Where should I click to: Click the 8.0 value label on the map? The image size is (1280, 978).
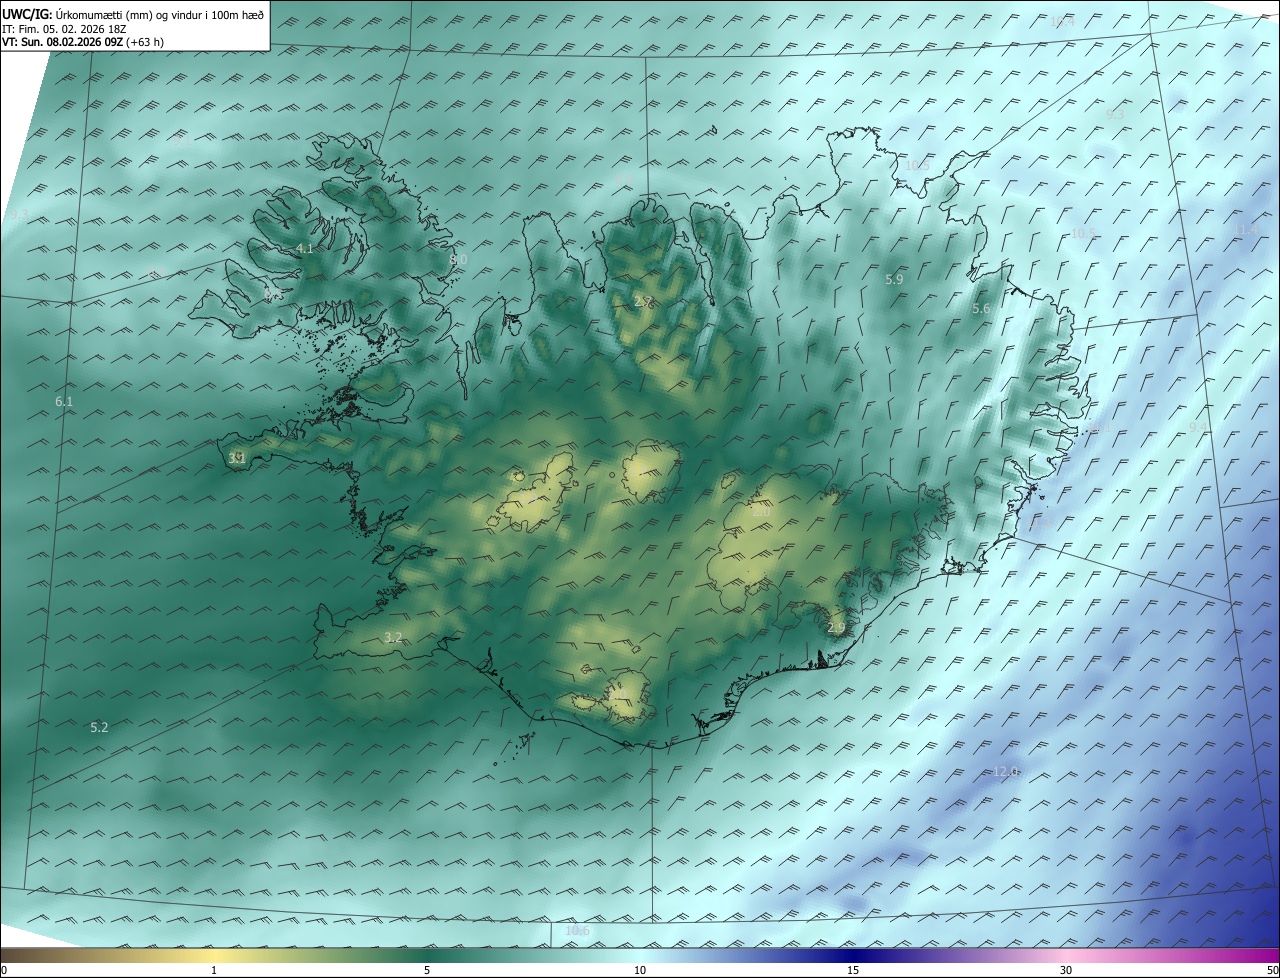[459, 259]
